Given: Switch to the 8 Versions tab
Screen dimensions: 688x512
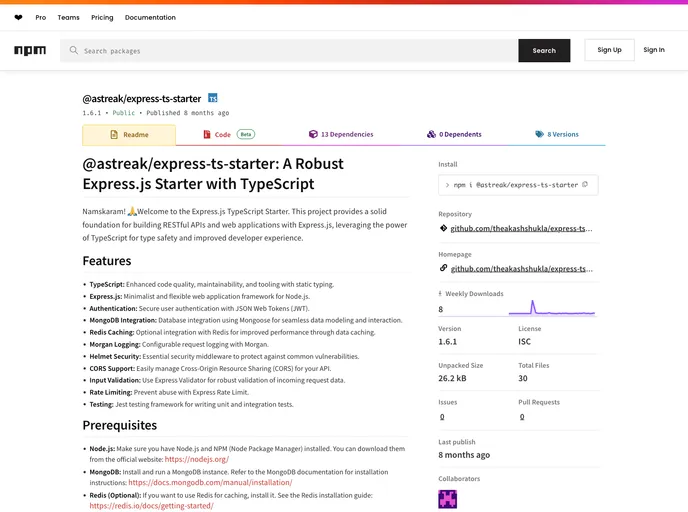Looking at the screenshot, I should pyautogui.click(x=557, y=134).
